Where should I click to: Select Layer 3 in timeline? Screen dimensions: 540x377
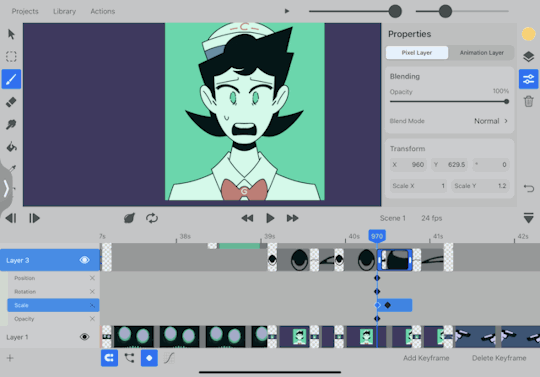[x=50, y=260]
